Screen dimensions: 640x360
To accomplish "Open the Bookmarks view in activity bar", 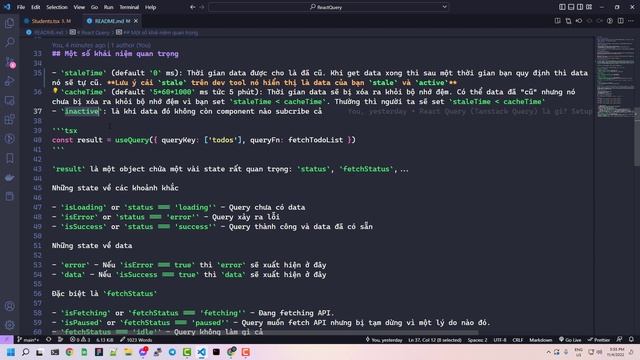I will pos(10,158).
